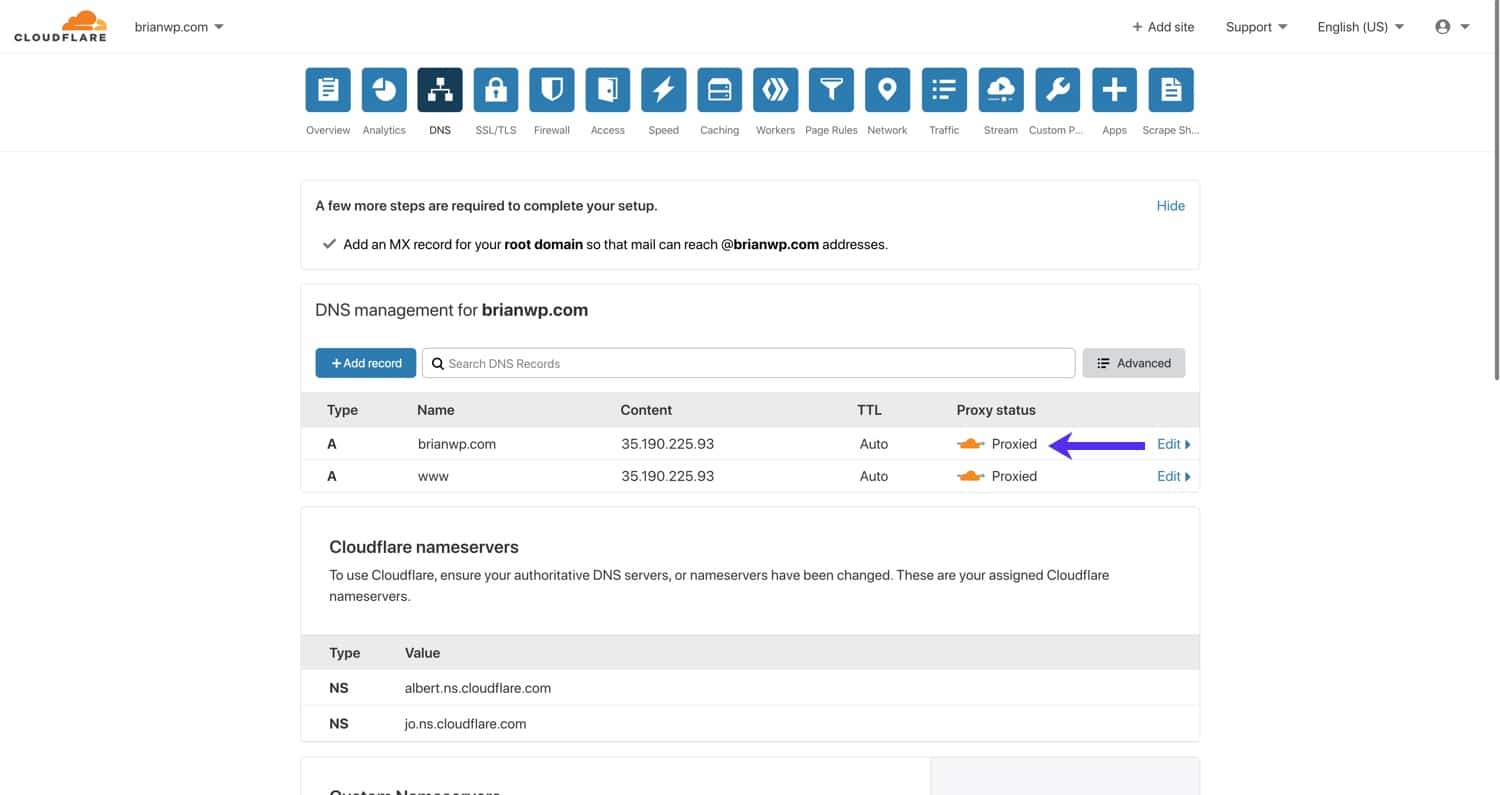Viewport: 1500px width, 795px height.
Task: Open the Stream cloud icon
Action: coord(1000,89)
